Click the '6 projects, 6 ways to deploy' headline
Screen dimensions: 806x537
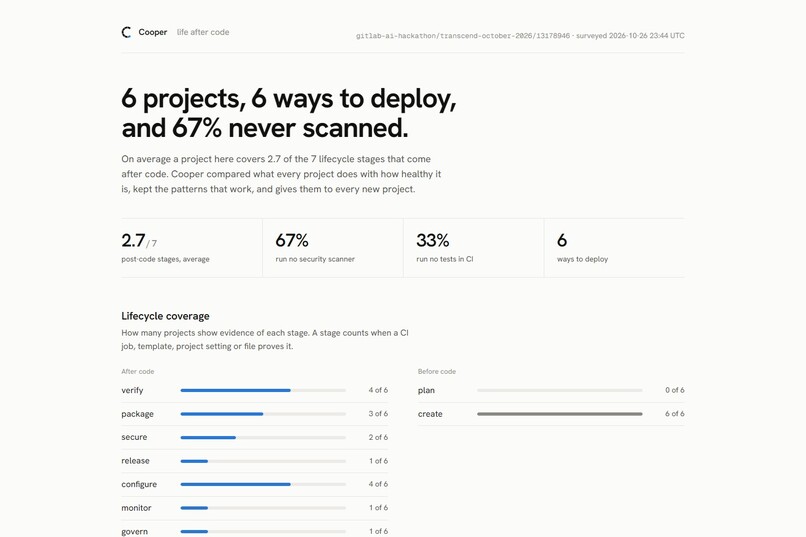[x=289, y=113]
